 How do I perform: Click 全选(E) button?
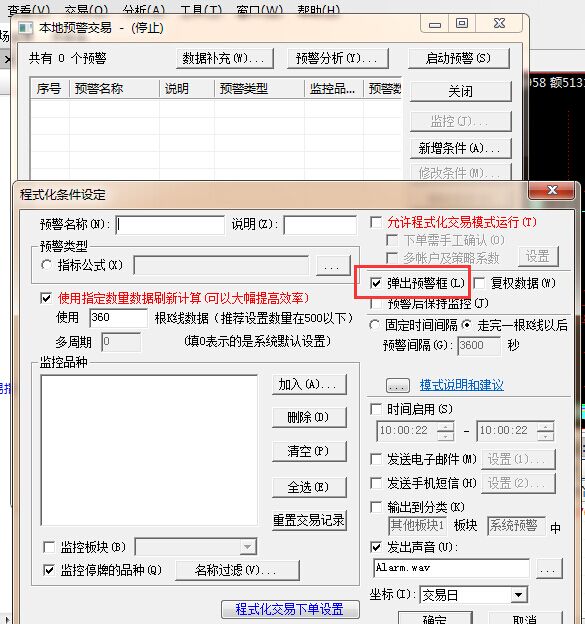point(309,487)
